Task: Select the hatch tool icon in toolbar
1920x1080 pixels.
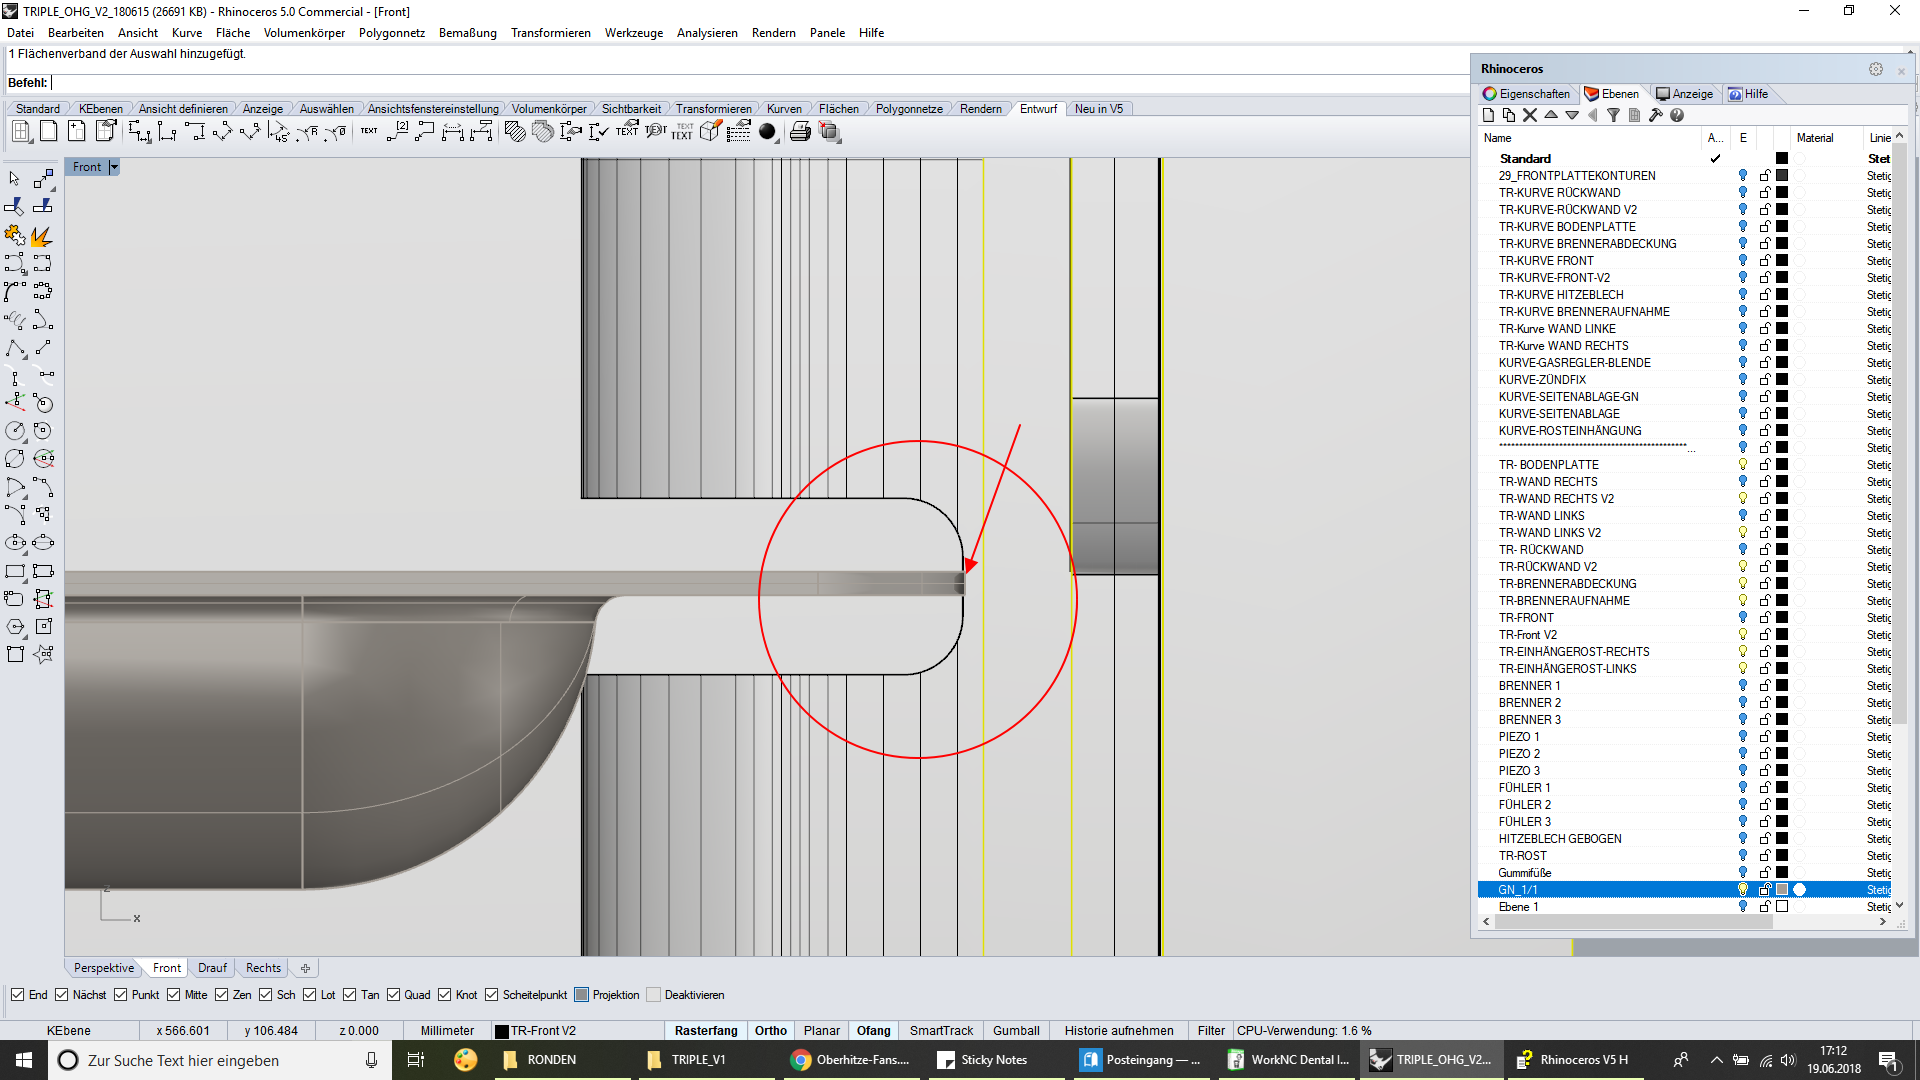Action: coord(515,132)
